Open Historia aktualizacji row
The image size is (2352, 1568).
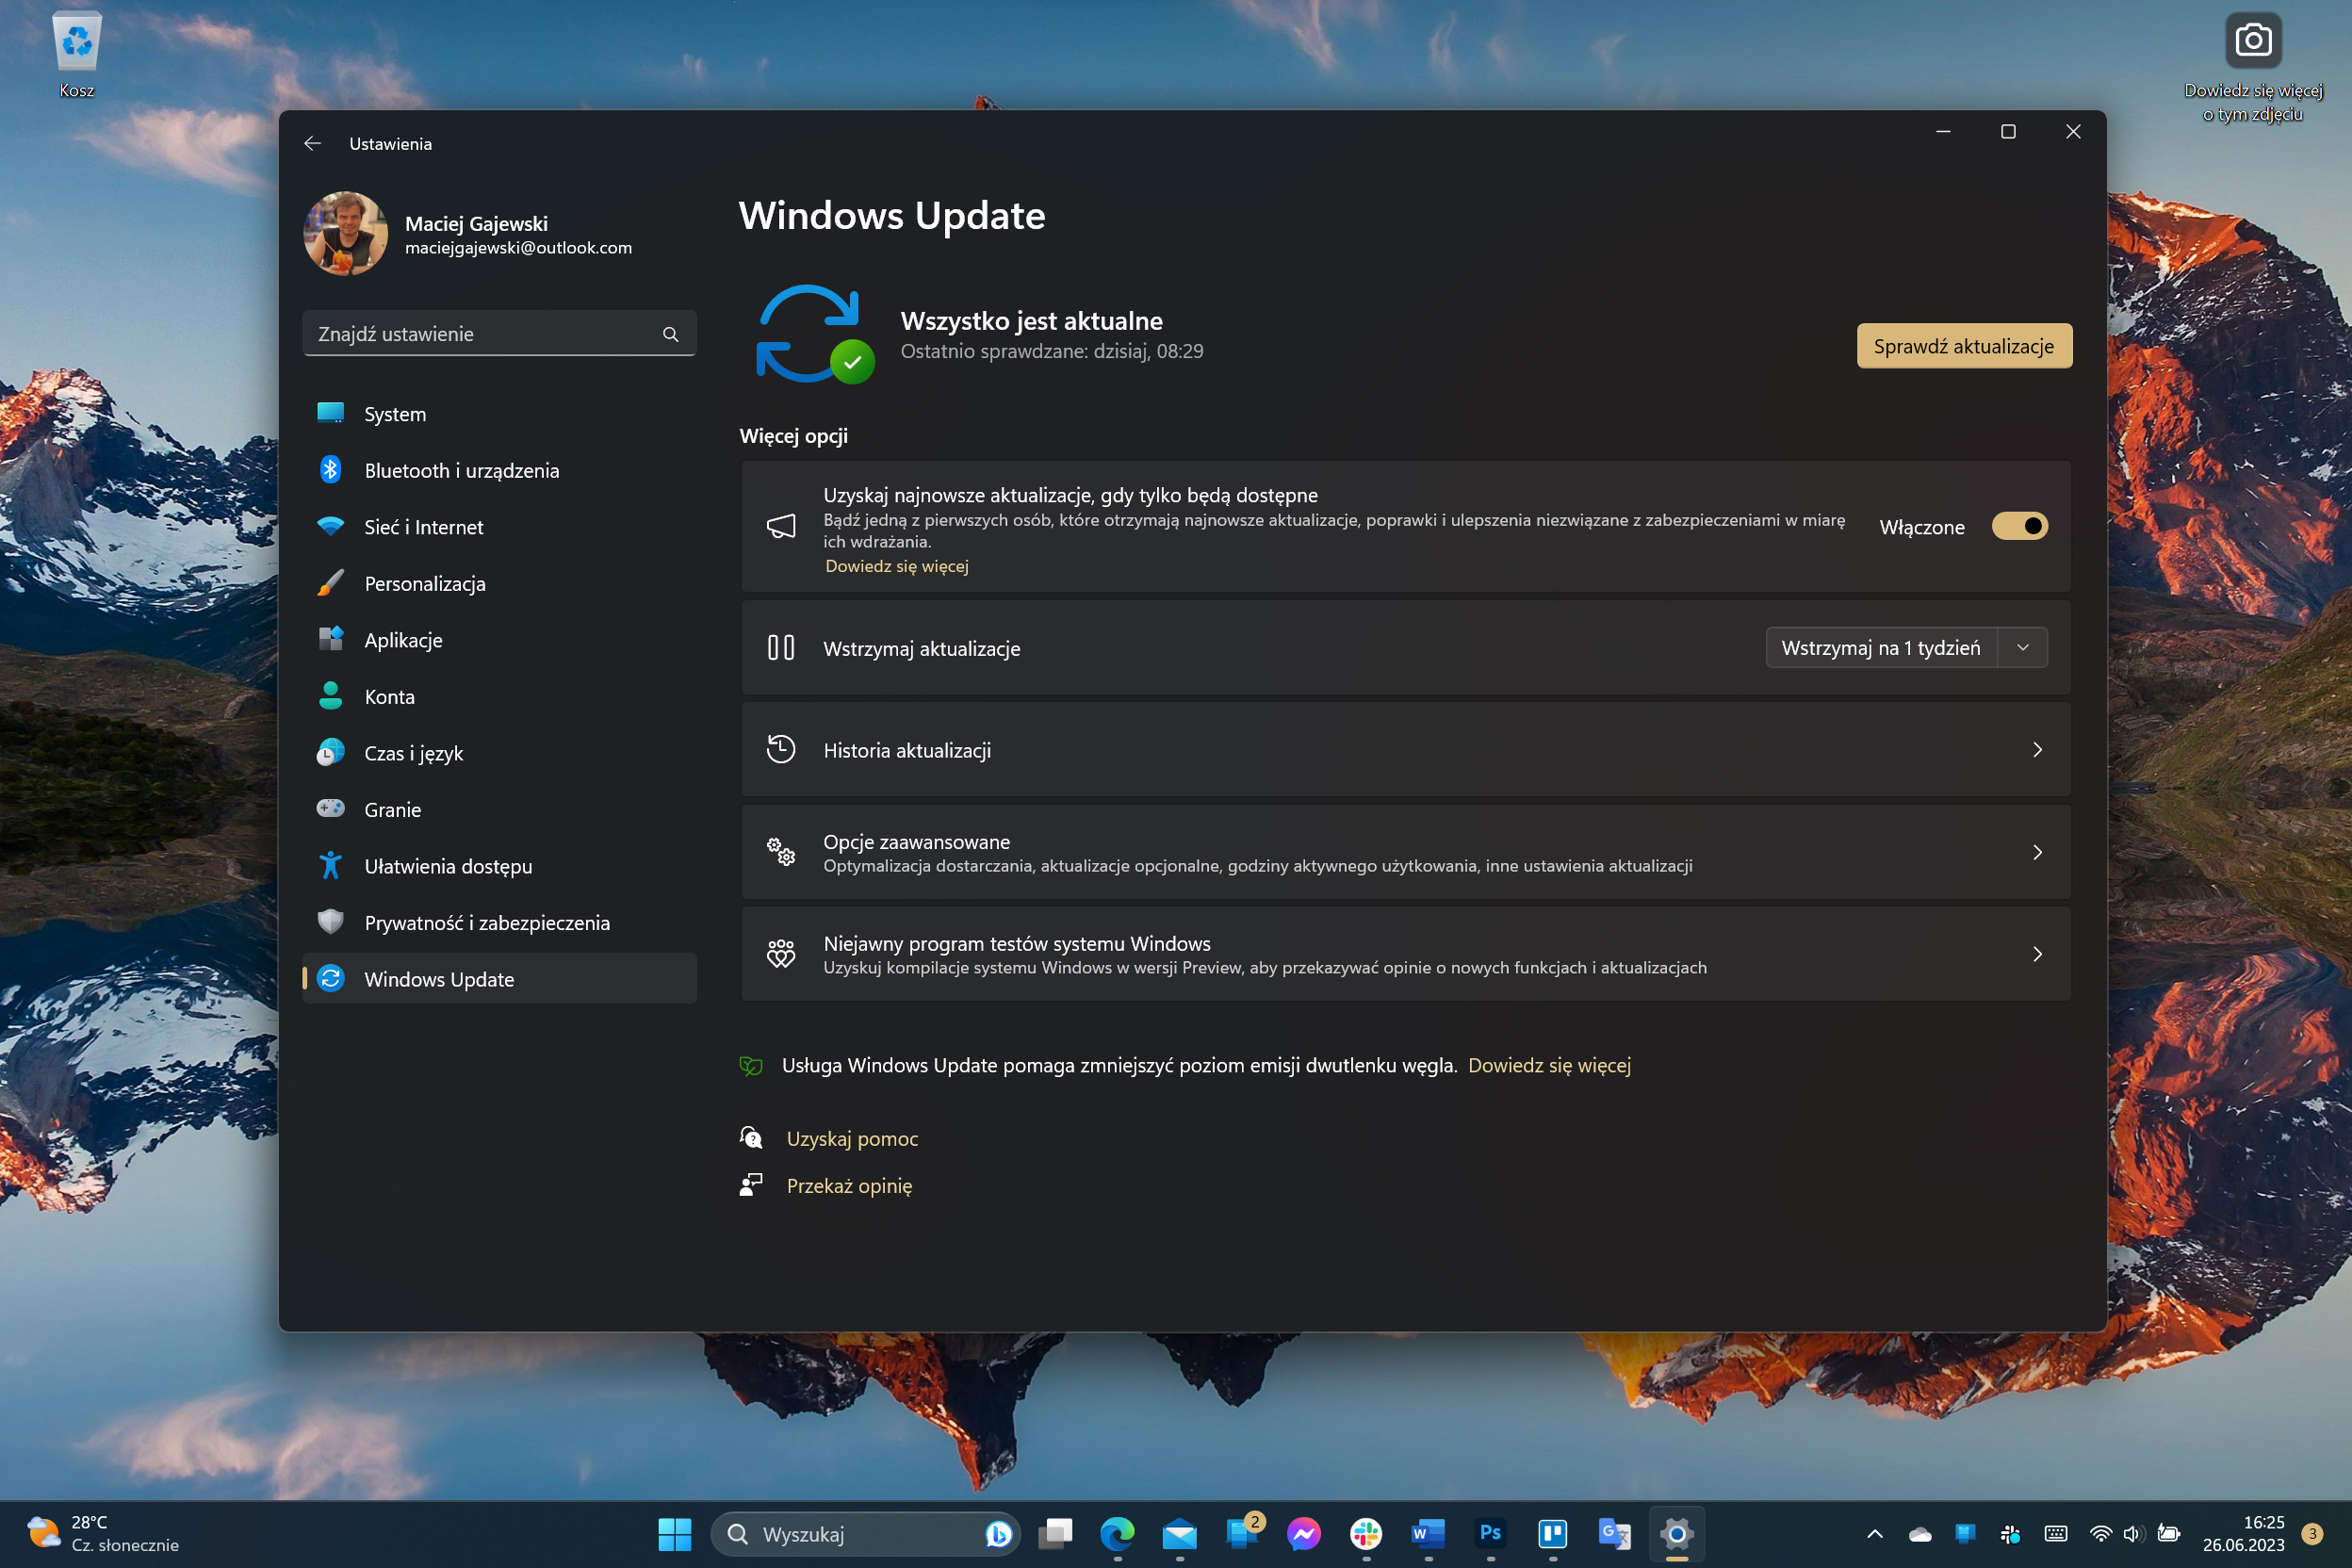(x=1405, y=750)
